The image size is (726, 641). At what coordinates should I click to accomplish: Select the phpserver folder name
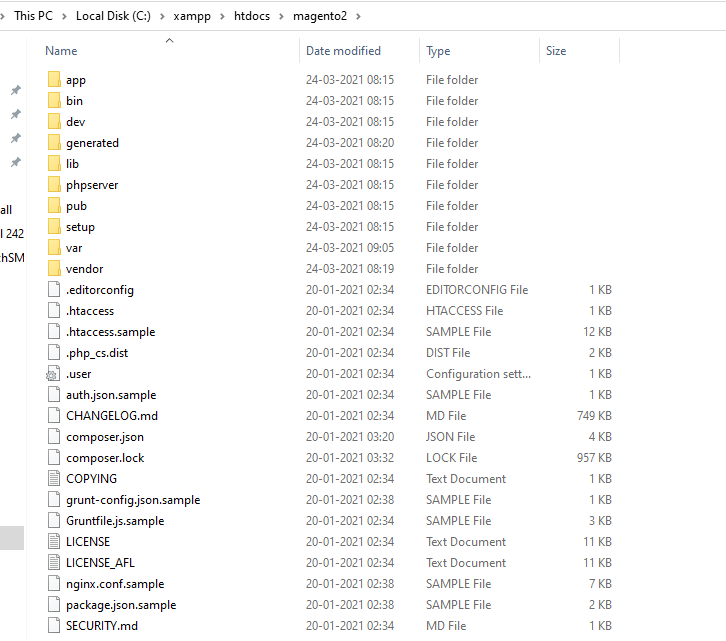pyautogui.click(x=92, y=185)
